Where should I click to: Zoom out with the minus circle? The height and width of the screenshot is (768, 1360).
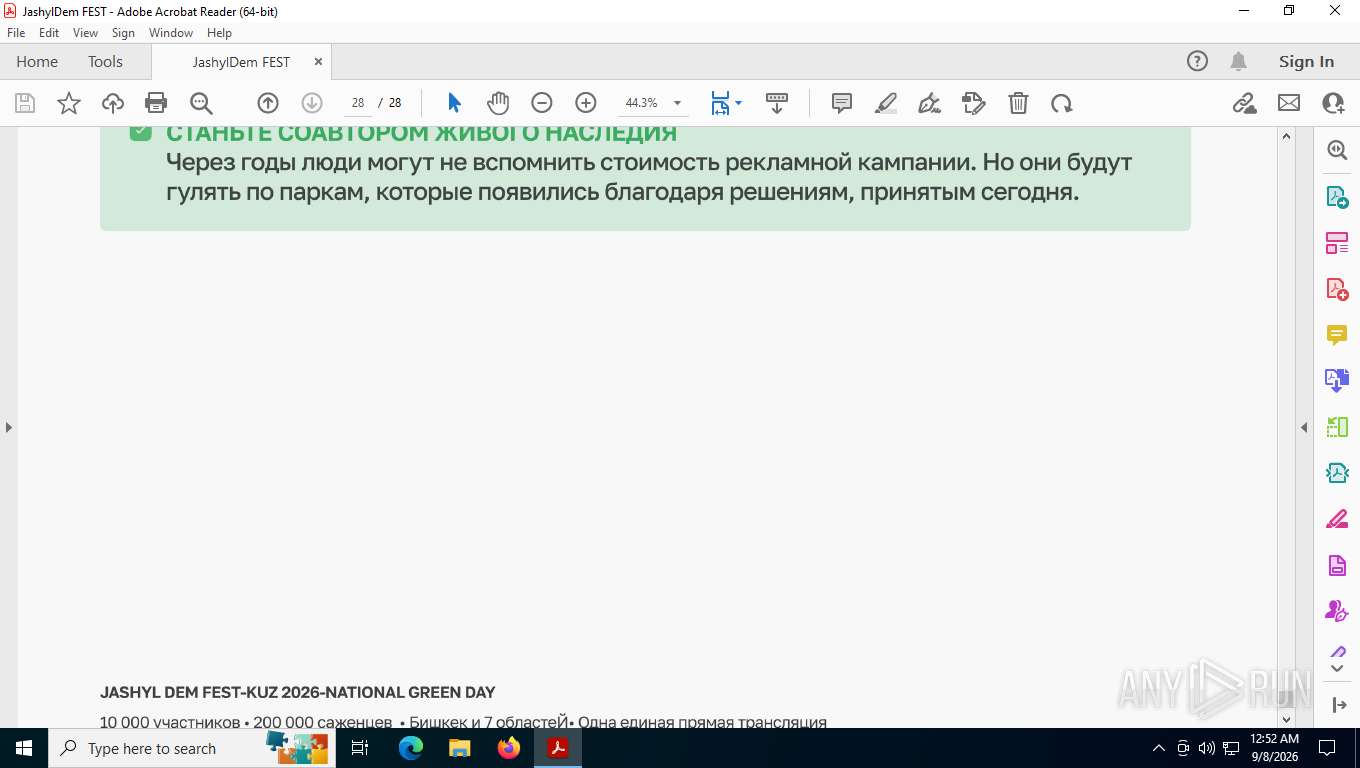(x=541, y=103)
